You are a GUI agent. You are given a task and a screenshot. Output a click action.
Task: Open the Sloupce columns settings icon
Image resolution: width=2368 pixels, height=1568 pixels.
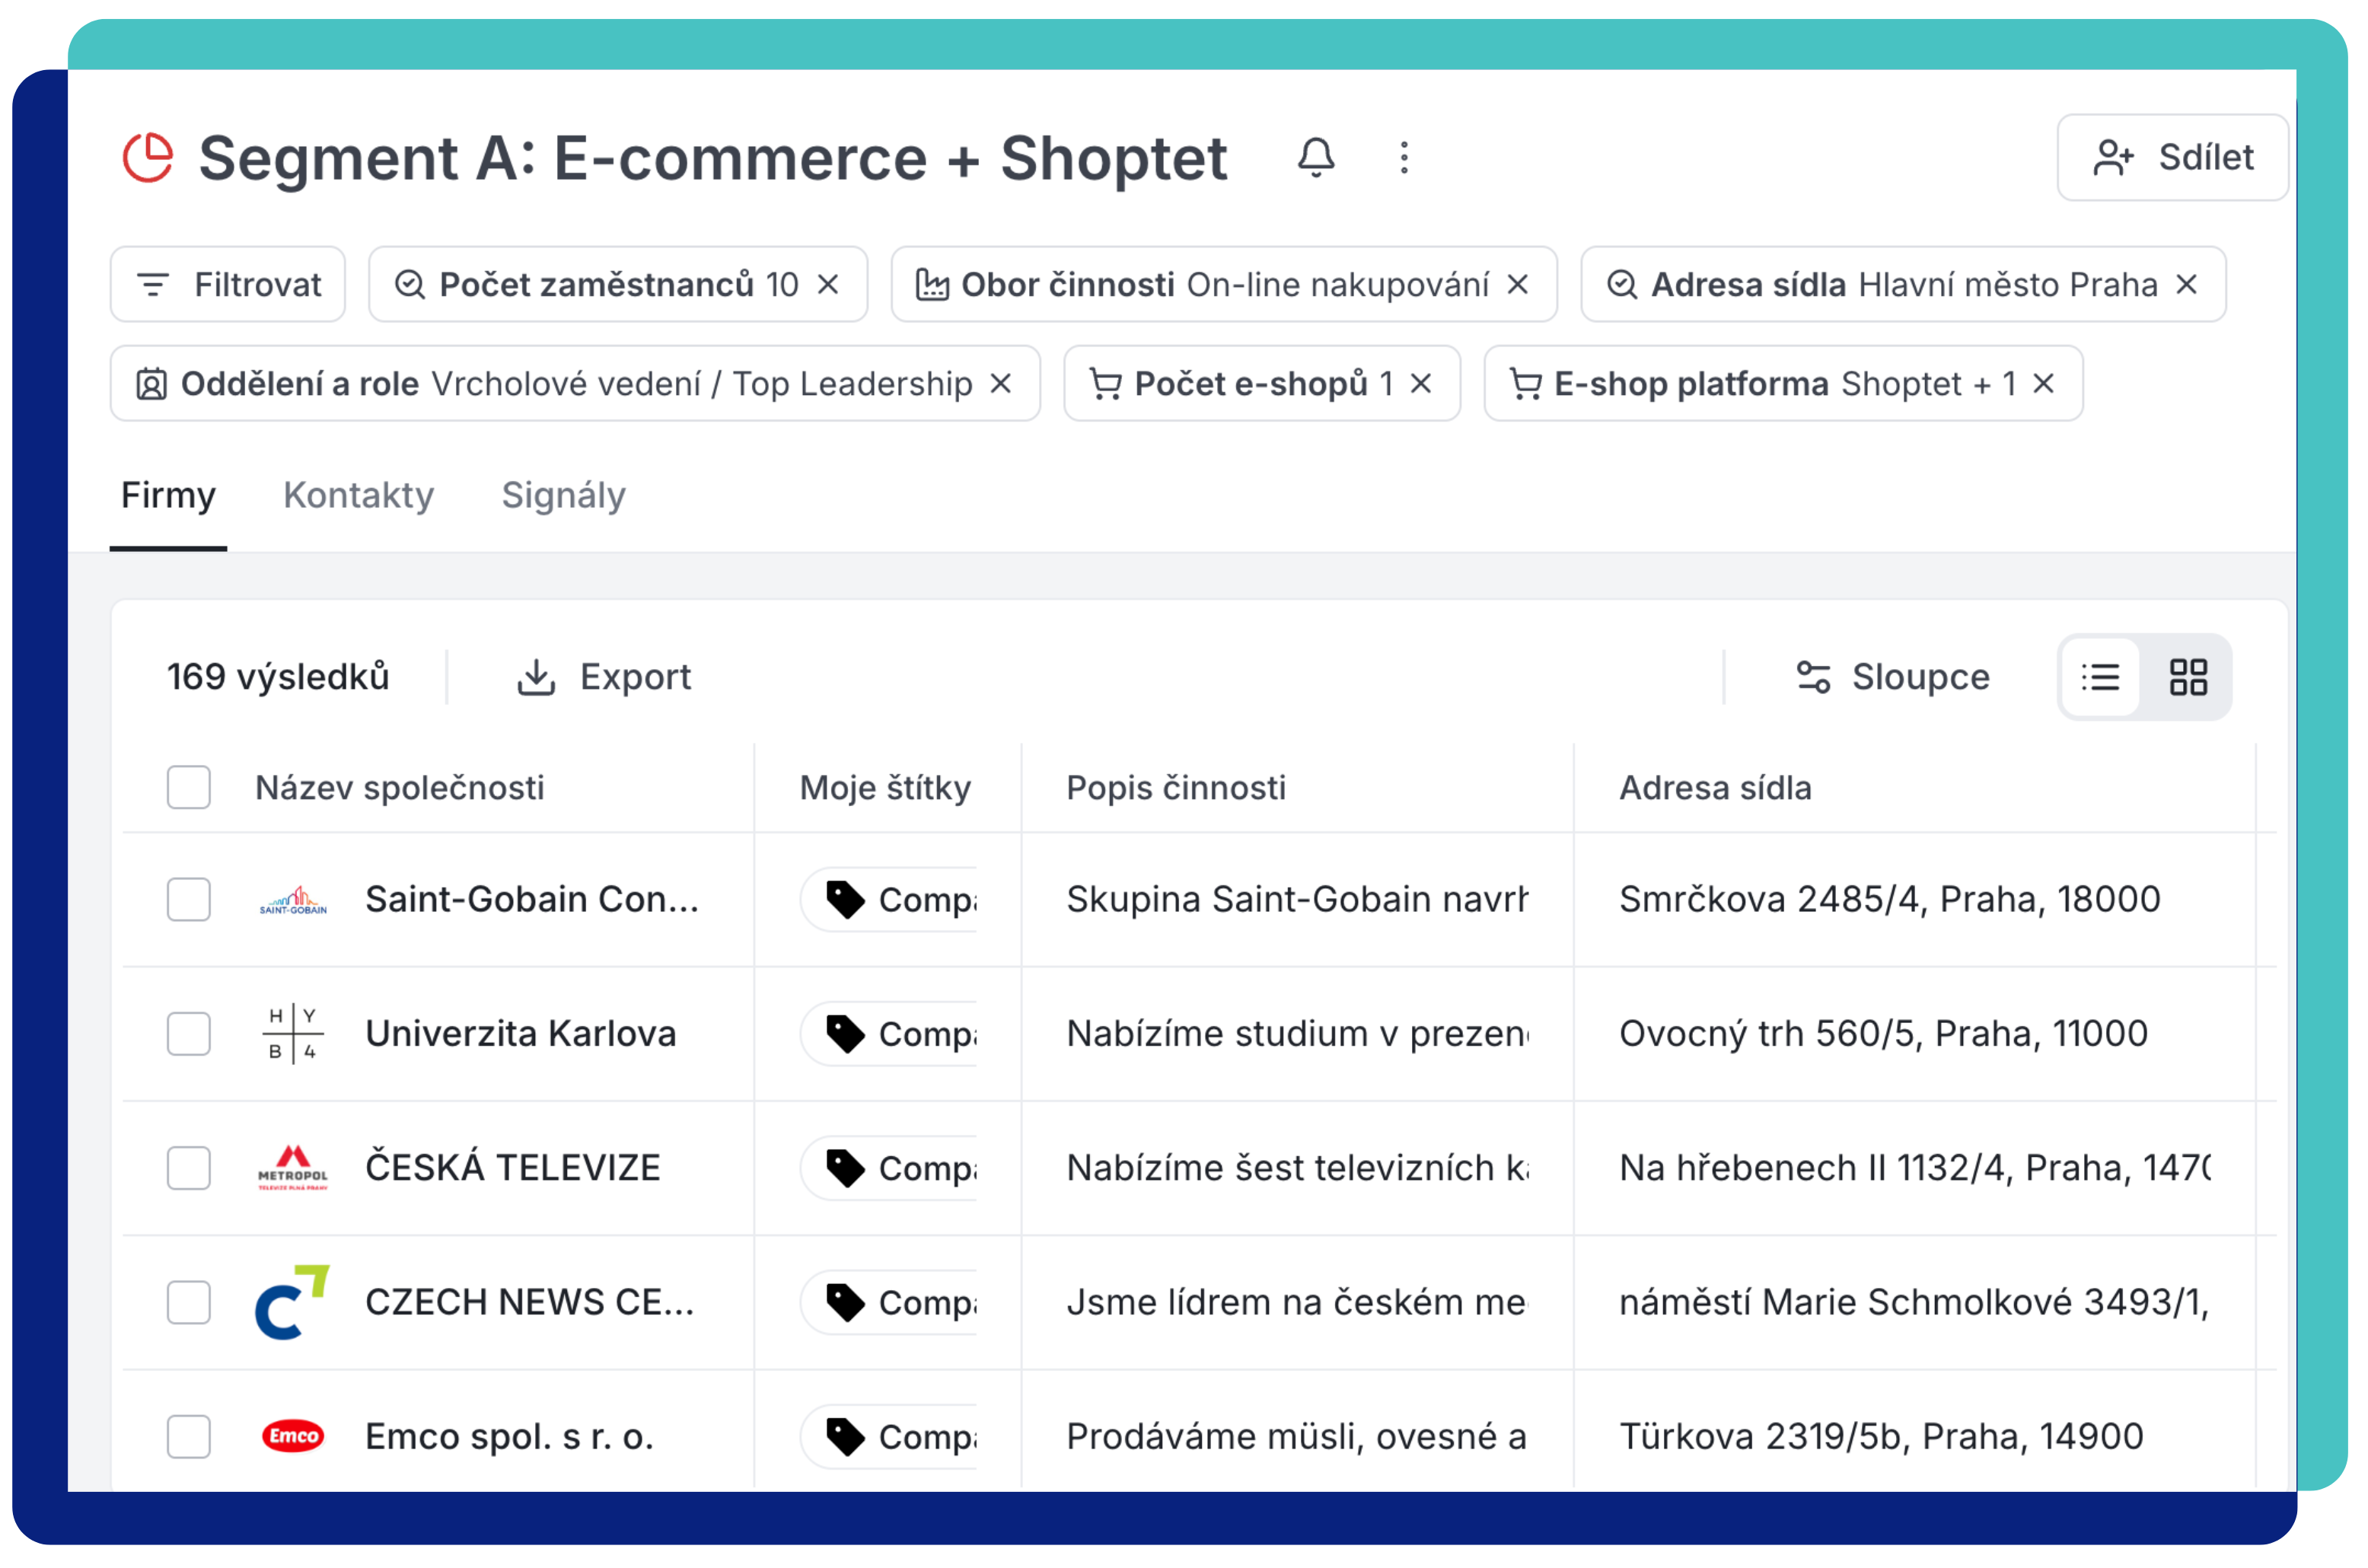(1813, 676)
